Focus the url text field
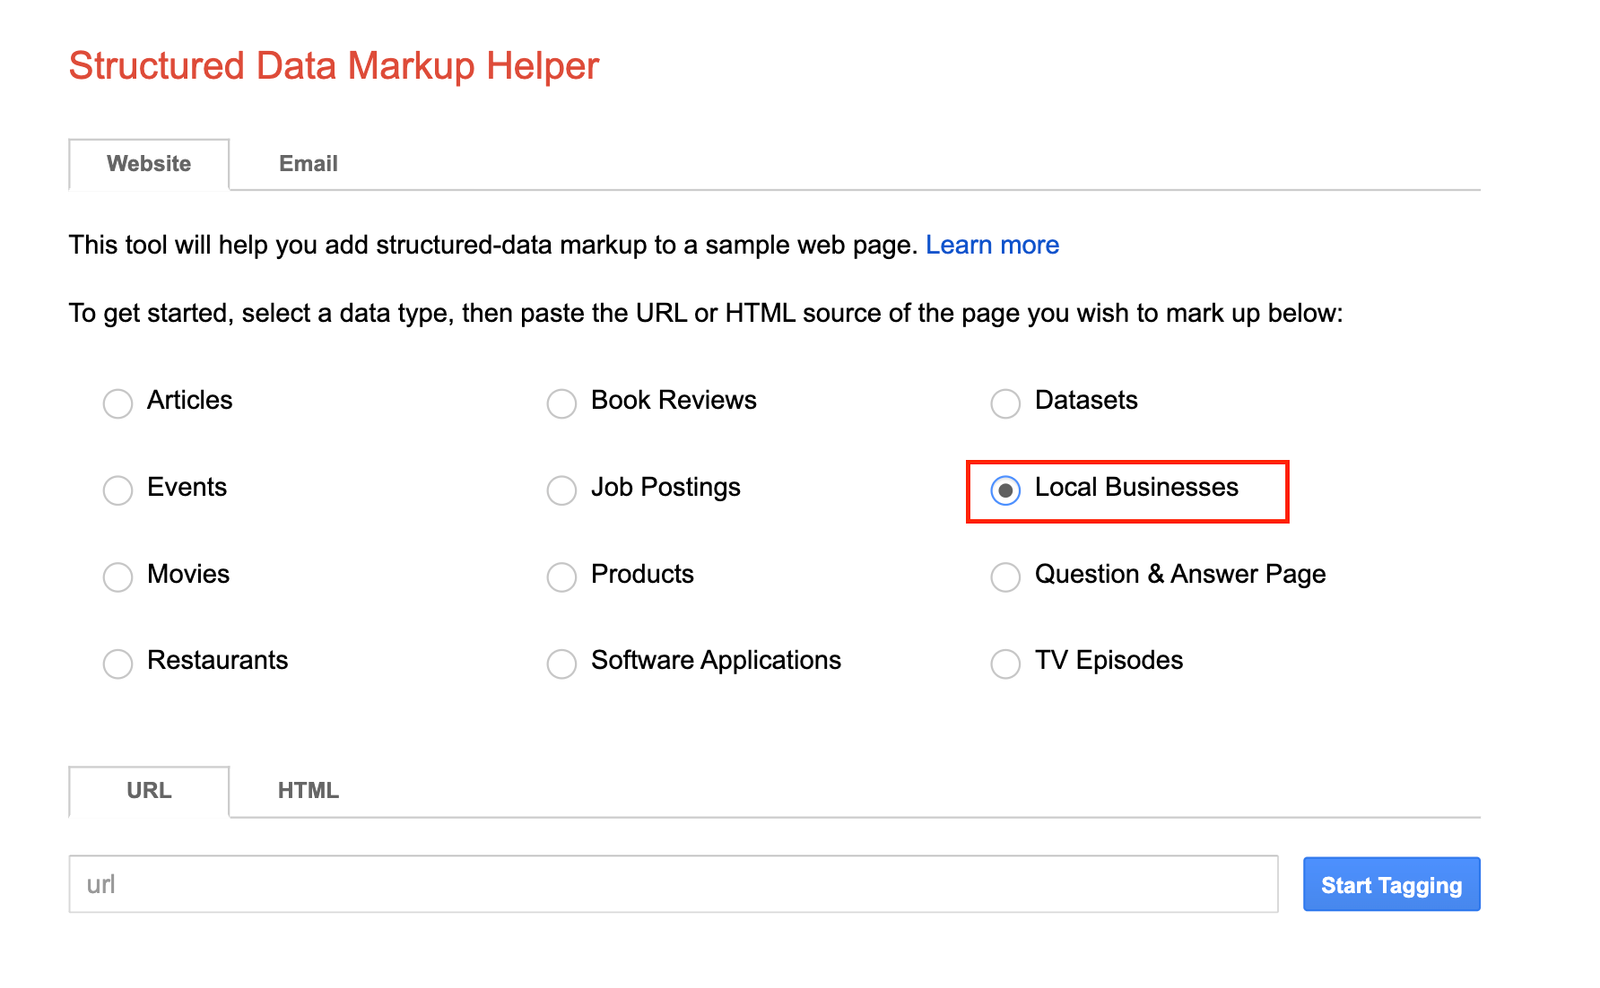 (x=673, y=884)
